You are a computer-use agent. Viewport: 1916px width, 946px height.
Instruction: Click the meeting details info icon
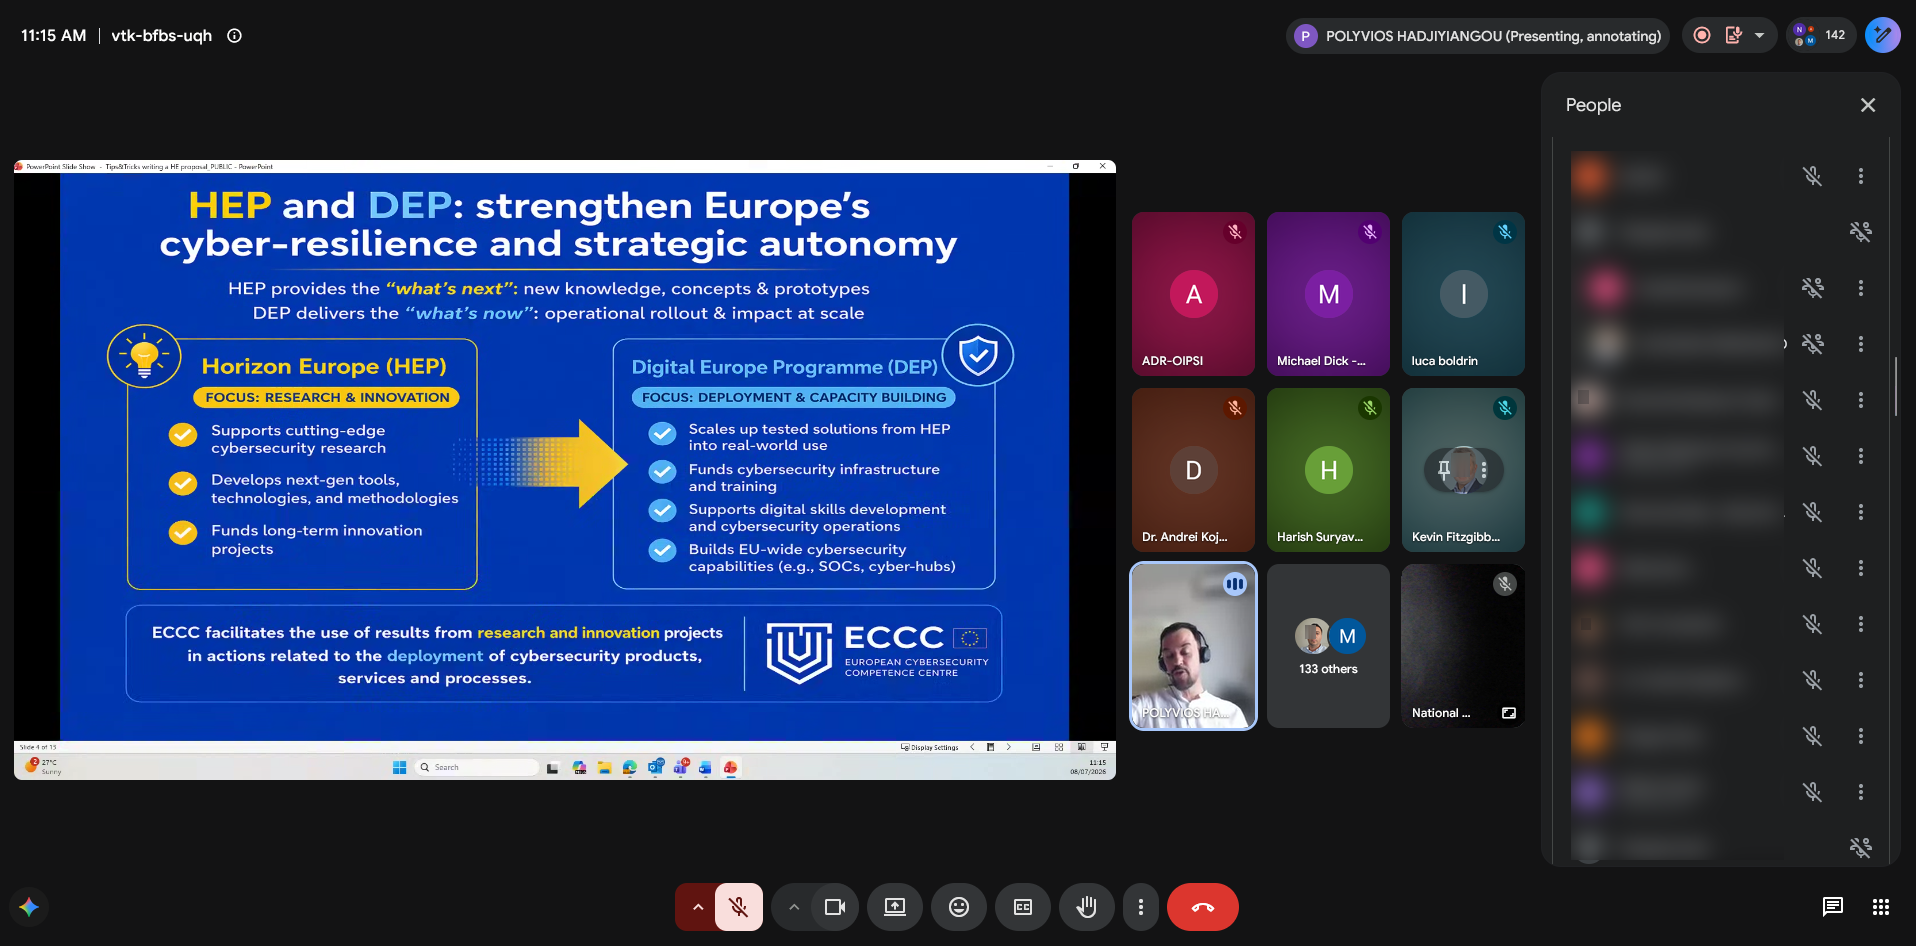pos(235,36)
